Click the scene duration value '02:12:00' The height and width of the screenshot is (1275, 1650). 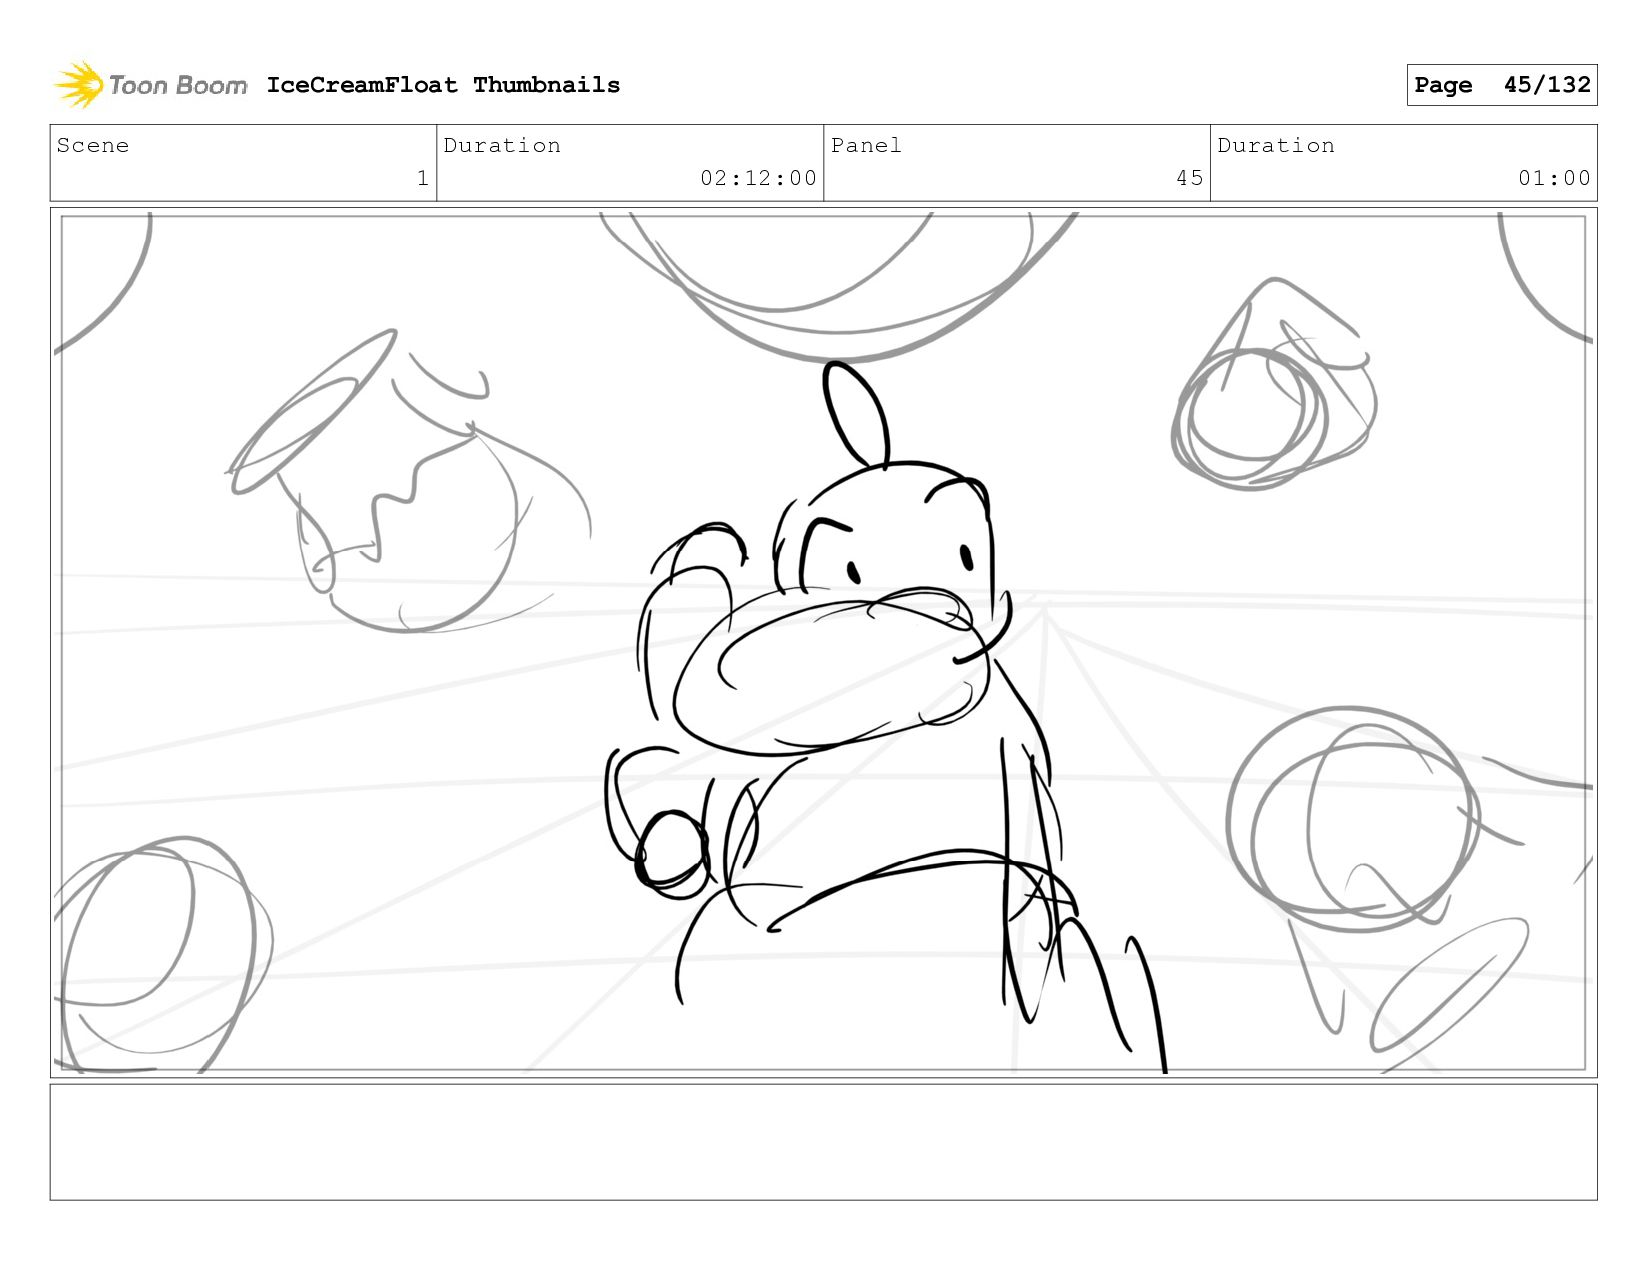point(758,178)
